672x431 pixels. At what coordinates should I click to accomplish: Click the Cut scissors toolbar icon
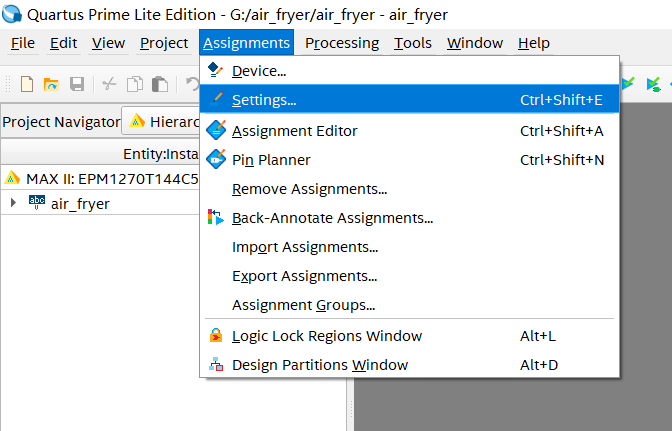pos(110,84)
